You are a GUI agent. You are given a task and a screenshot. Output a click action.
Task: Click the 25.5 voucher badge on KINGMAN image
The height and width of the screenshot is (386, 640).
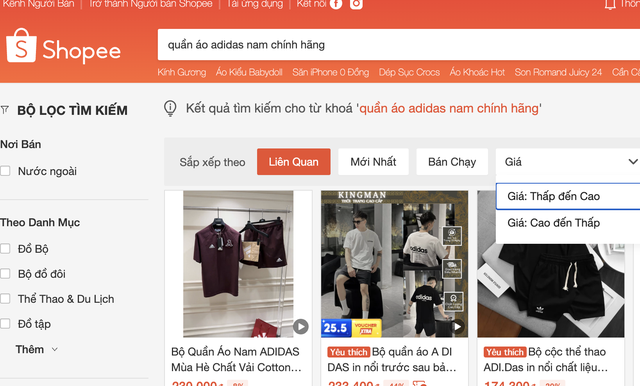pyautogui.click(x=351, y=328)
